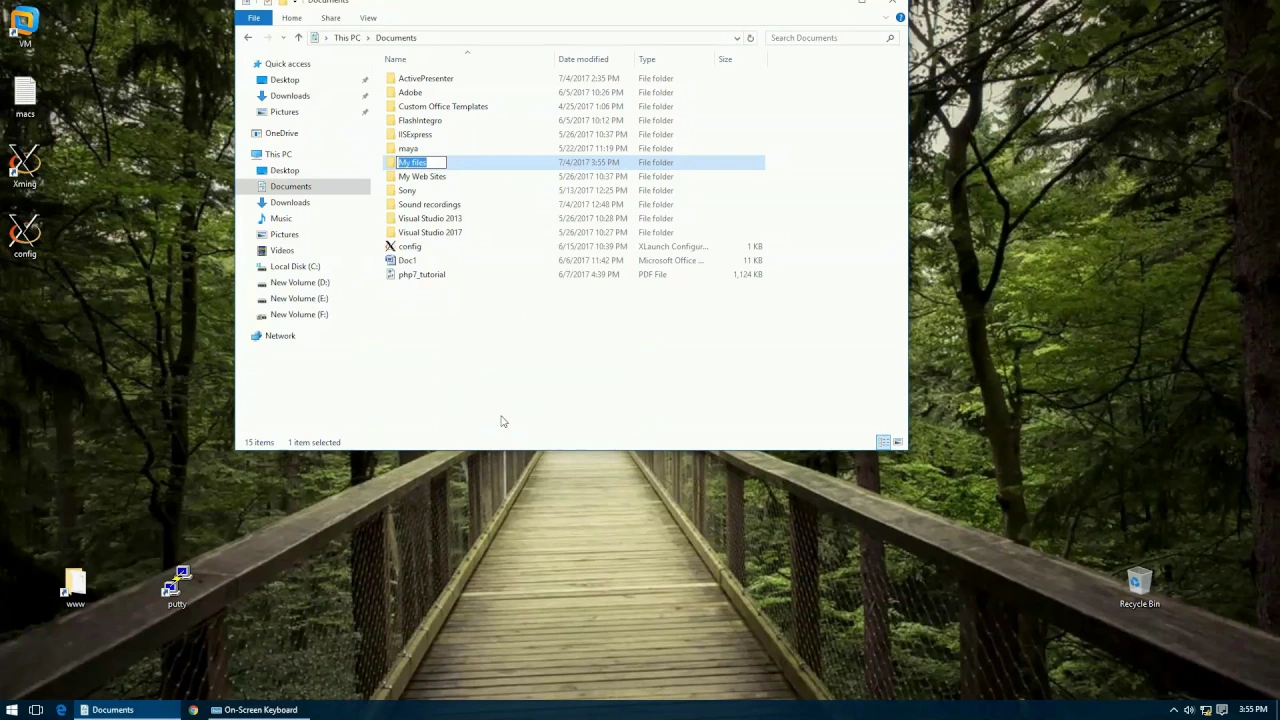The height and width of the screenshot is (720, 1280).
Task: Click inside the folder rename text box
Action: click(x=421, y=162)
